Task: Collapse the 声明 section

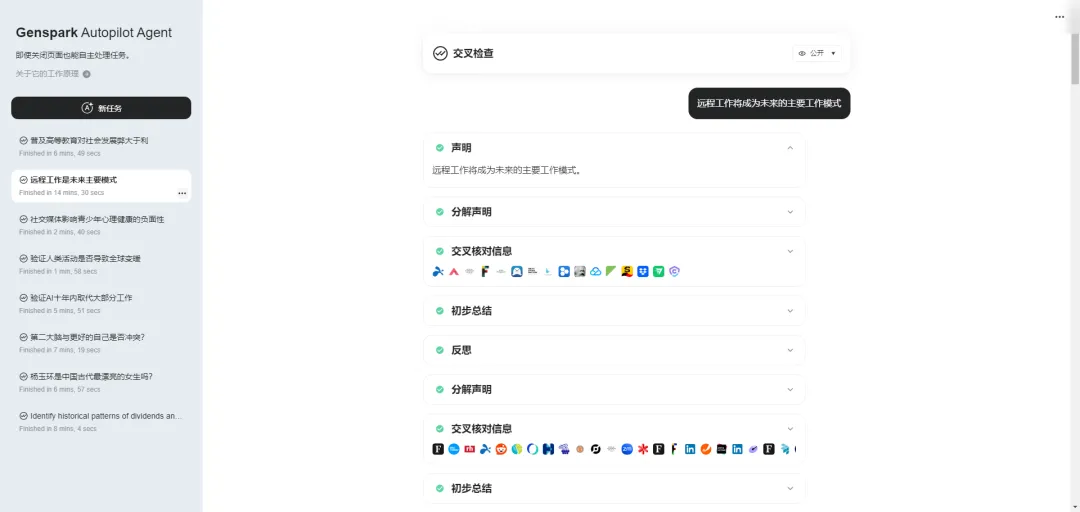Action: click(x=790, y=148)
